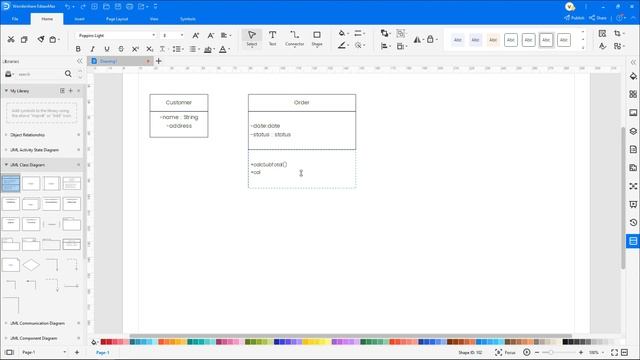Open the bullet list dropdown
The width and height of the screenshot is (640, 360).
[x=182, y=49]
